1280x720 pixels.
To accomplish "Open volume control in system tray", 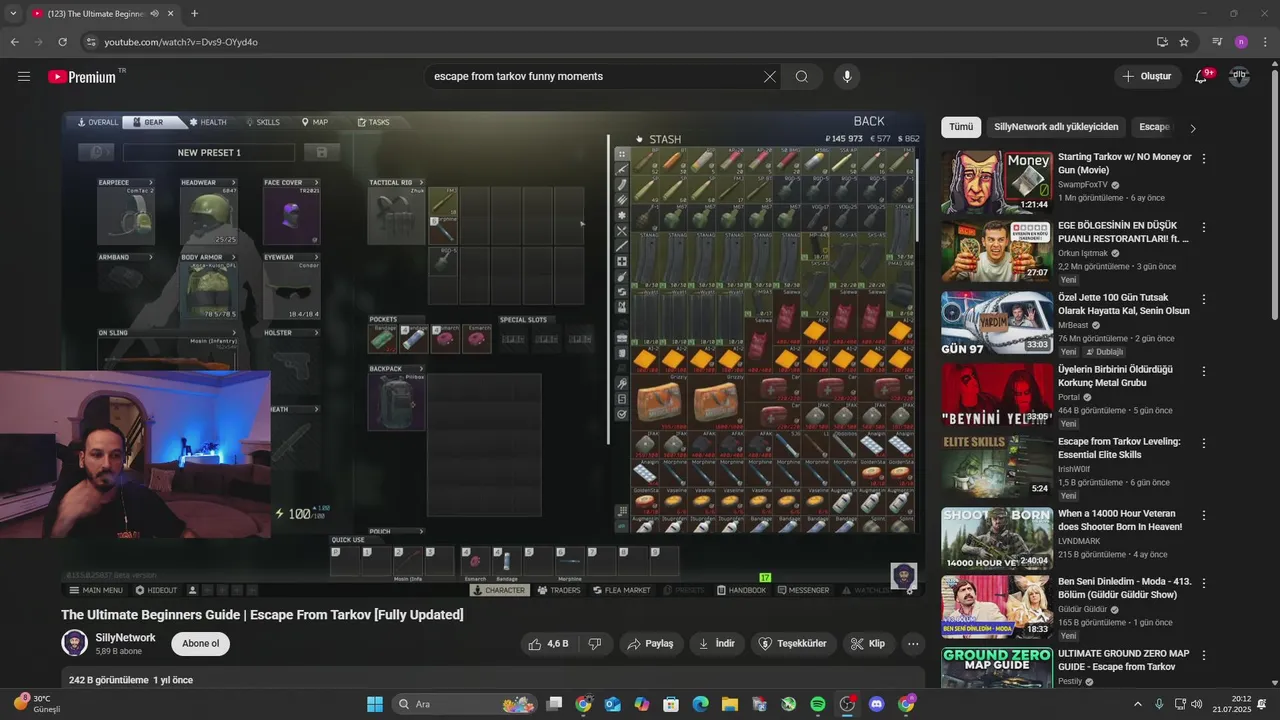I will tap(1198, 704).
